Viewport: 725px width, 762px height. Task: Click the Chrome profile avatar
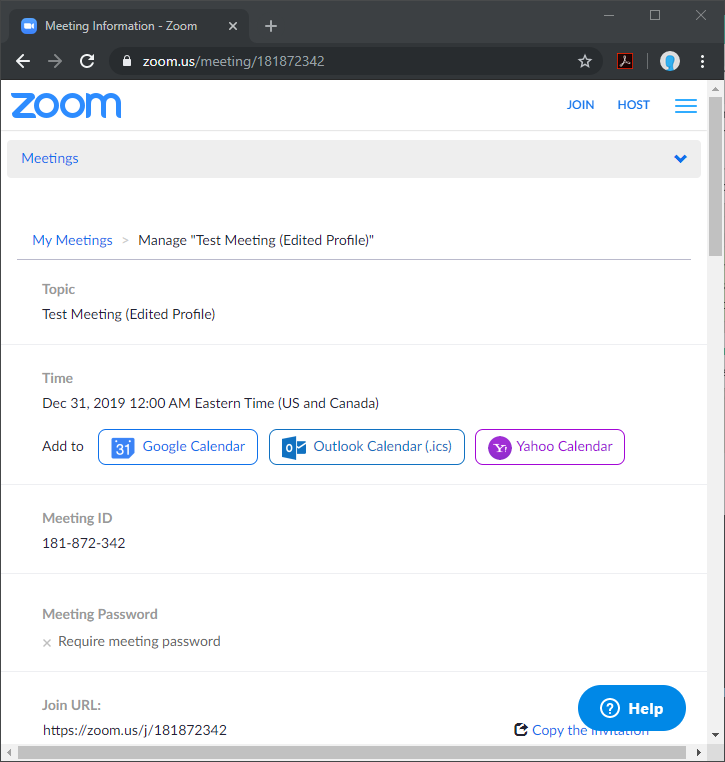pos(669,61)
